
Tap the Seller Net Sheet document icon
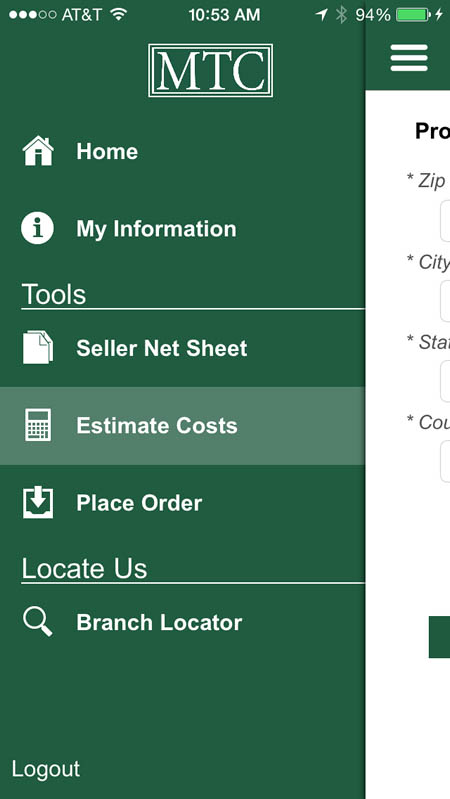pyautogui.click(x=38, y=348)
